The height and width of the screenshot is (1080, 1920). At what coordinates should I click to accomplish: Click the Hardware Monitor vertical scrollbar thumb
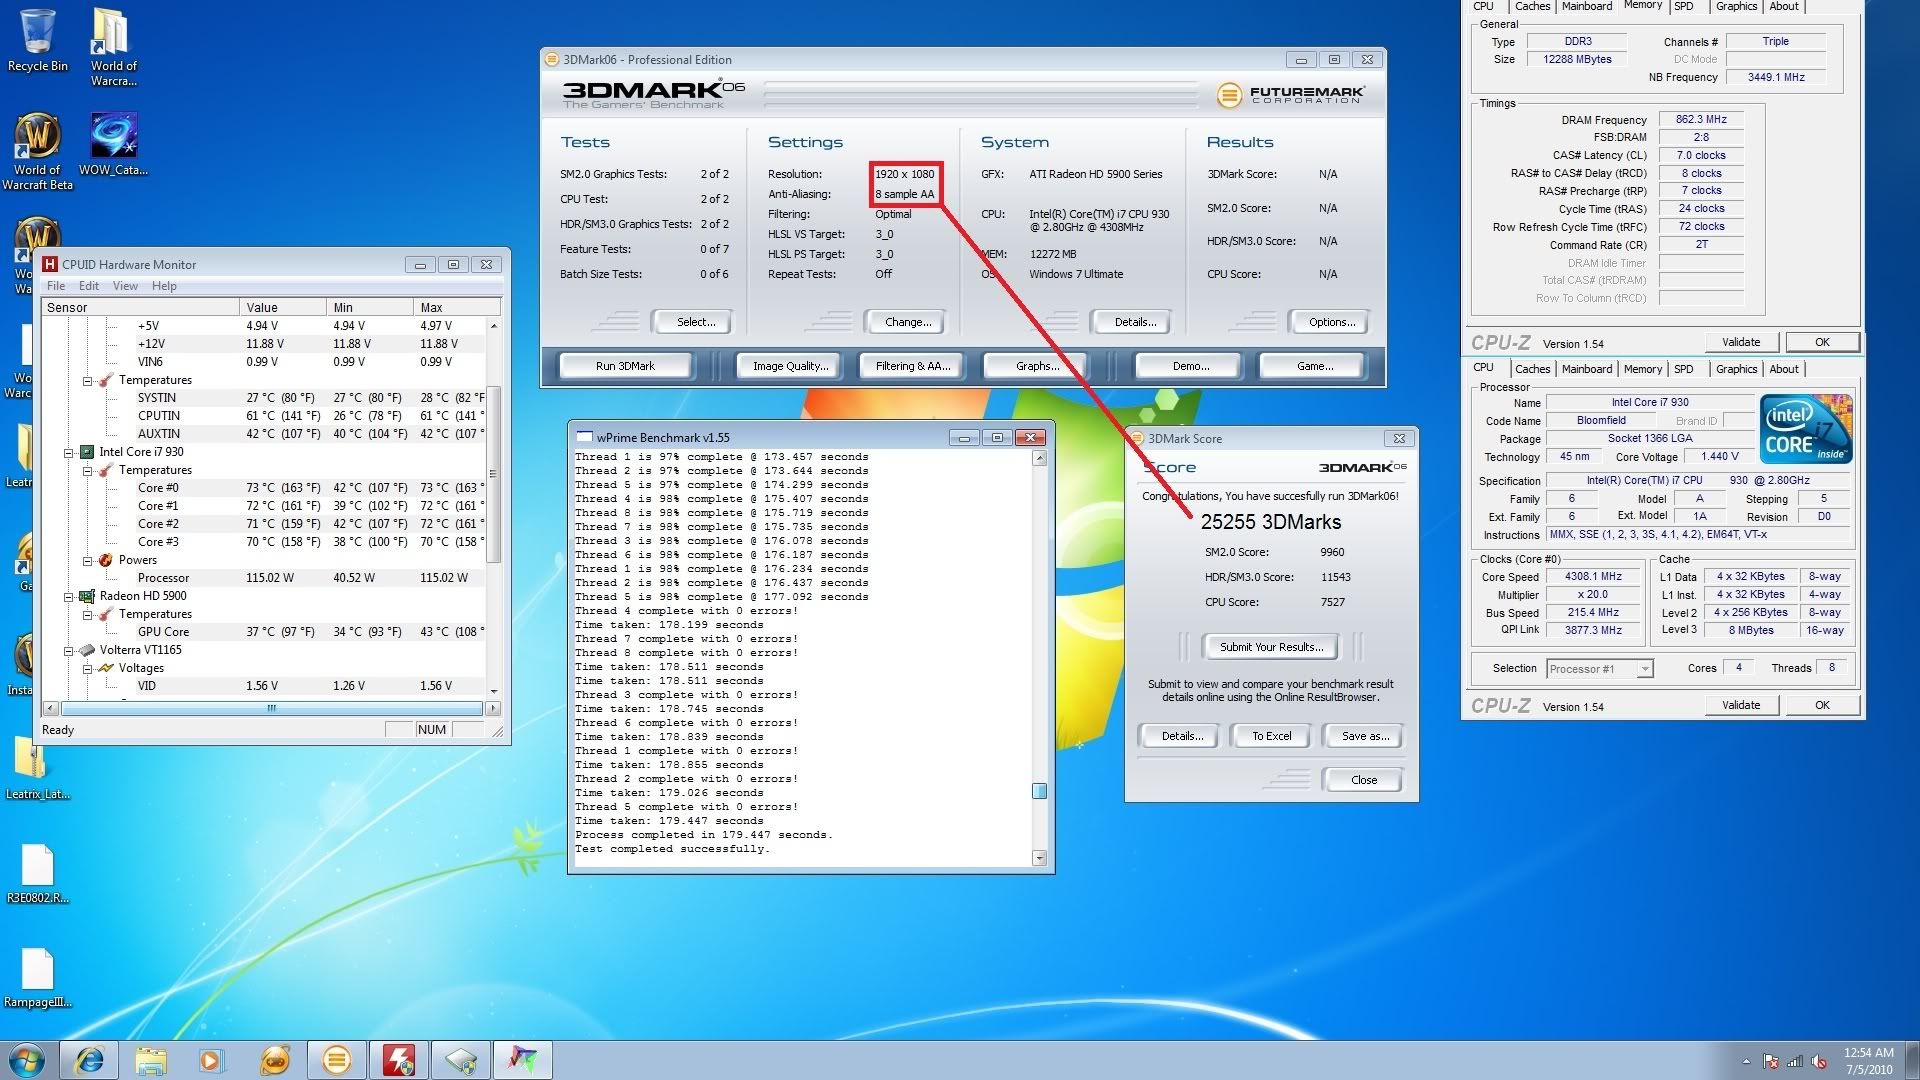[493, 475]
